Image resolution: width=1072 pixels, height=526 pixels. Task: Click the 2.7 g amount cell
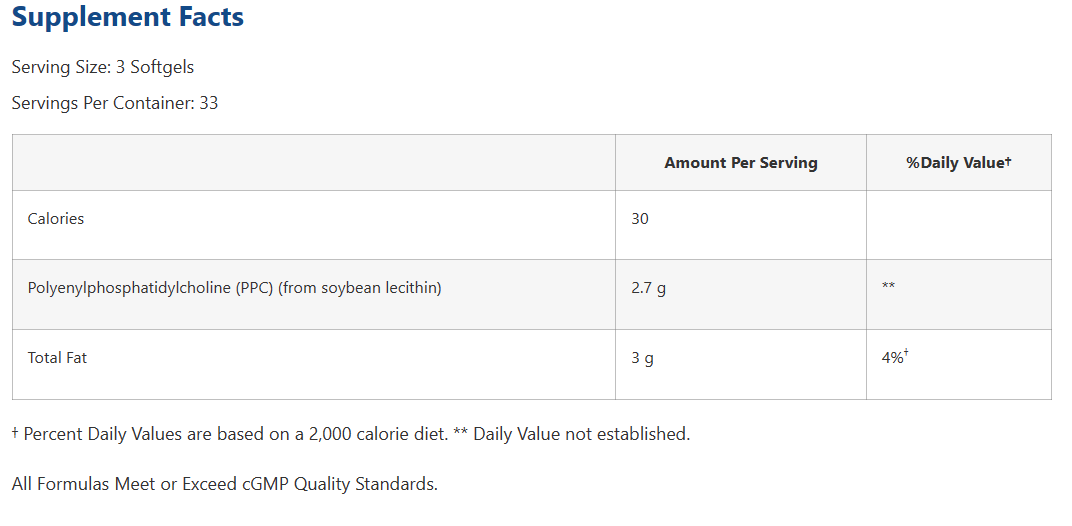pos(648,288)
